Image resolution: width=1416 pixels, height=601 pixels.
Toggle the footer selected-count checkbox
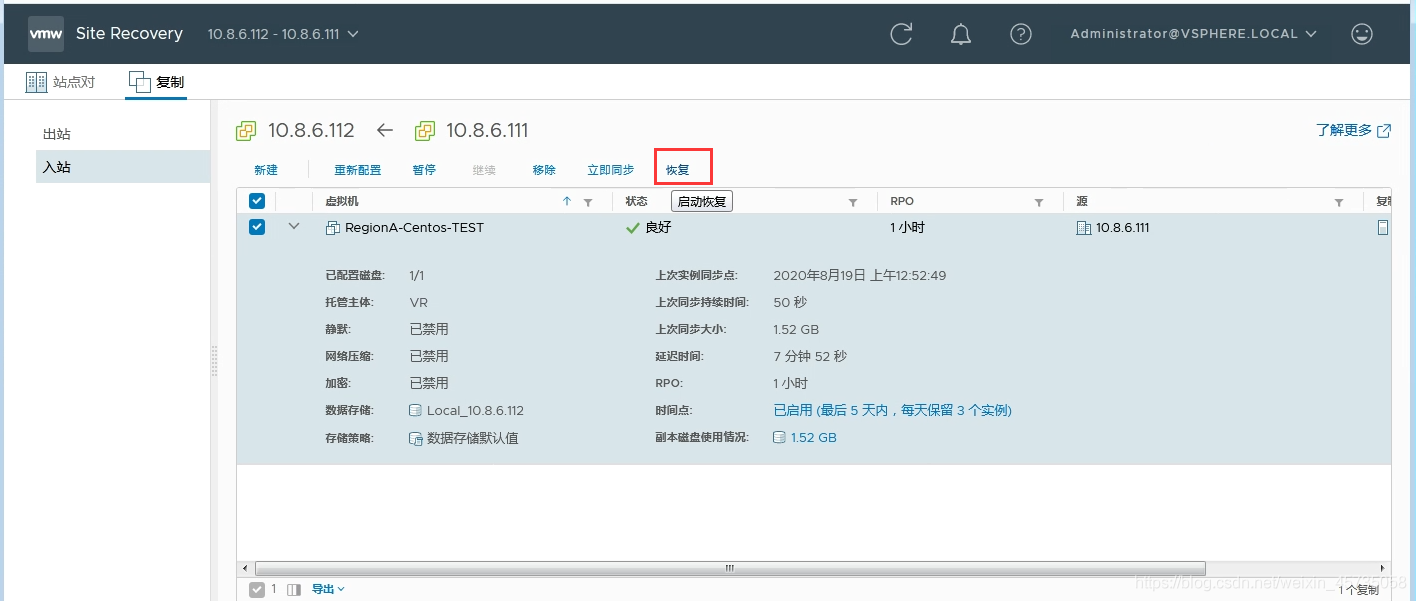(257, 590)
